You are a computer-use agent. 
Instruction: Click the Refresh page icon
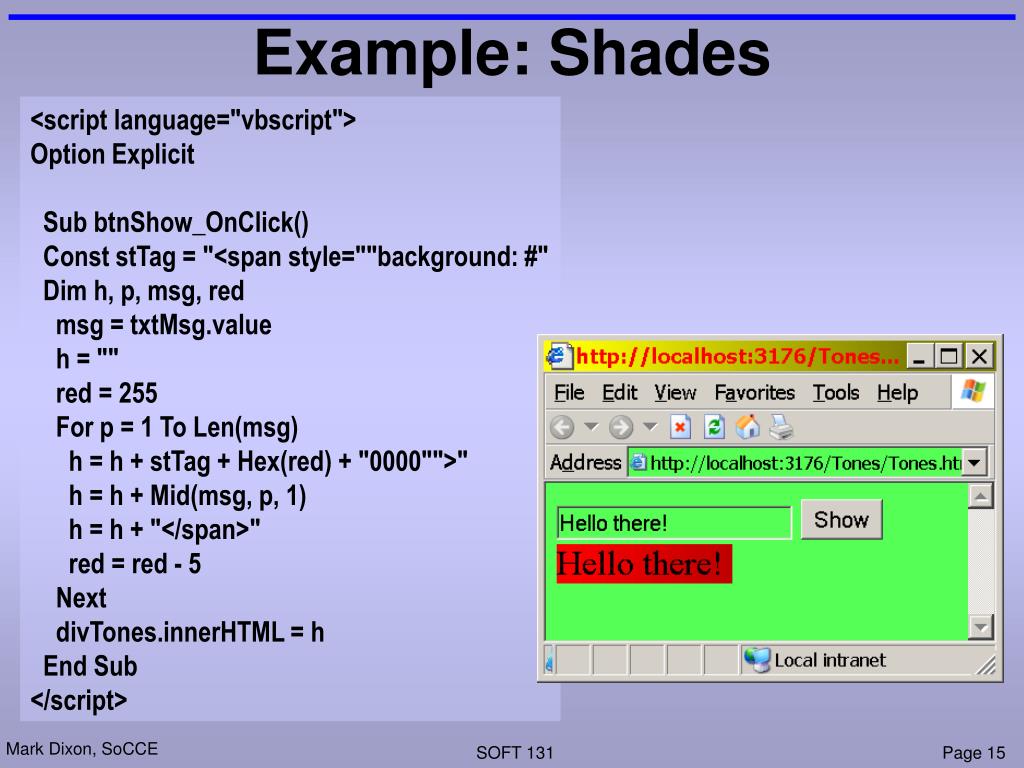click(714, 428)
